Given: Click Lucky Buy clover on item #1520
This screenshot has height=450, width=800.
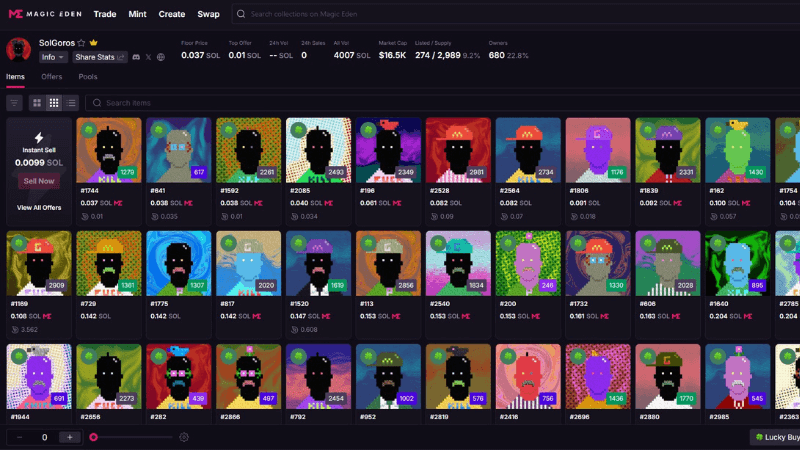Looking at the screenshot, I should [x=298, y=243].
